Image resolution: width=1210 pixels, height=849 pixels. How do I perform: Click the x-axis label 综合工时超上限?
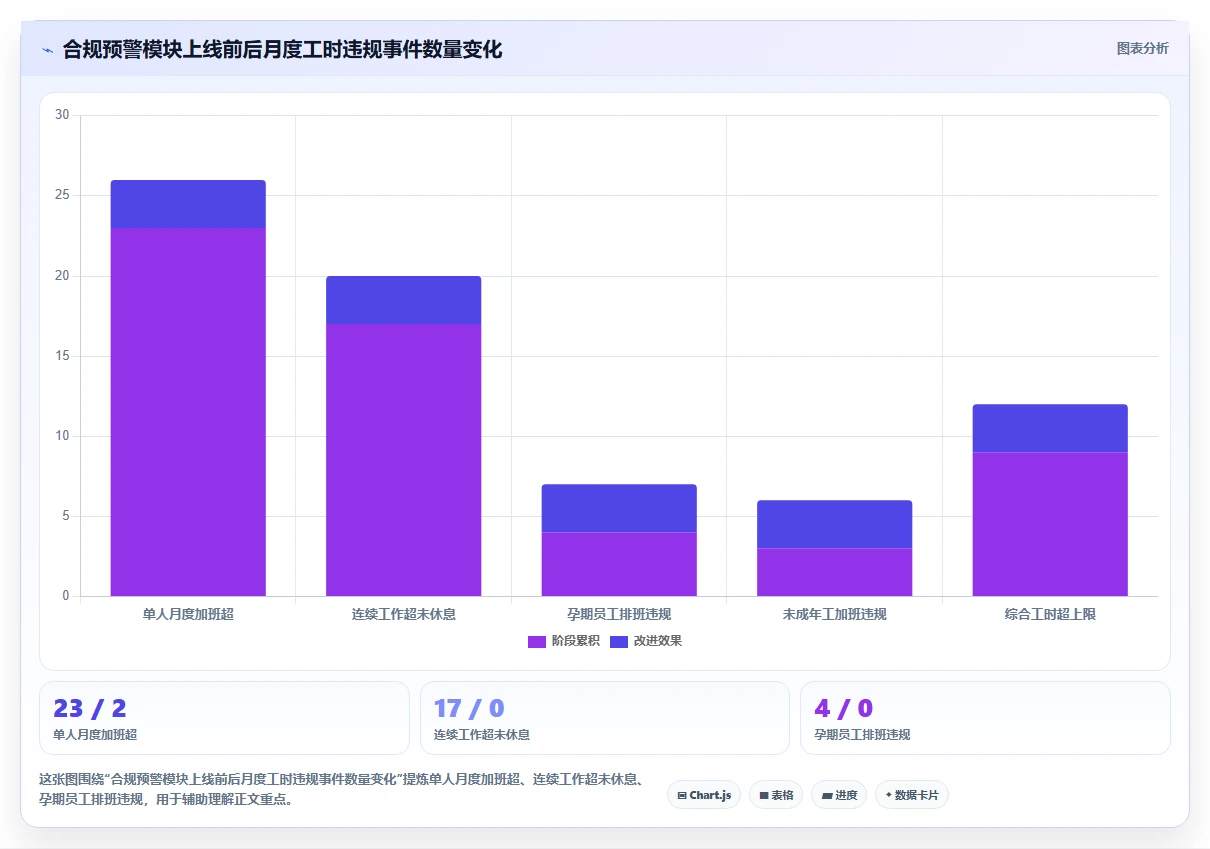pyautogui.click(x=1050, y=614)
